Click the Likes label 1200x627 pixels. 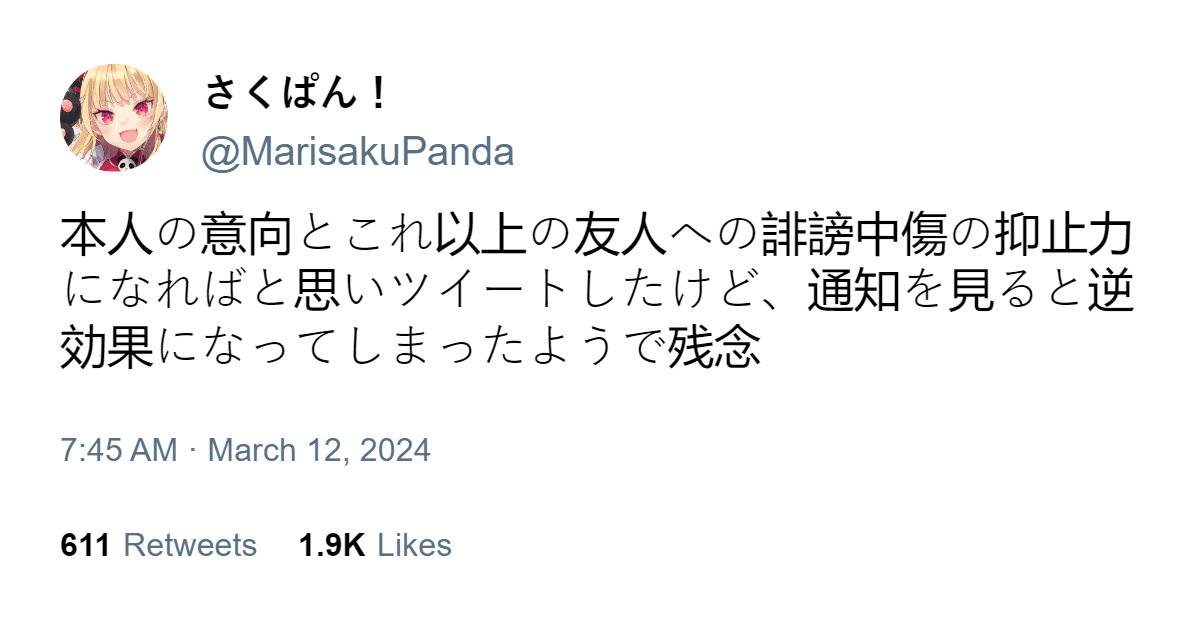(415, 545)
